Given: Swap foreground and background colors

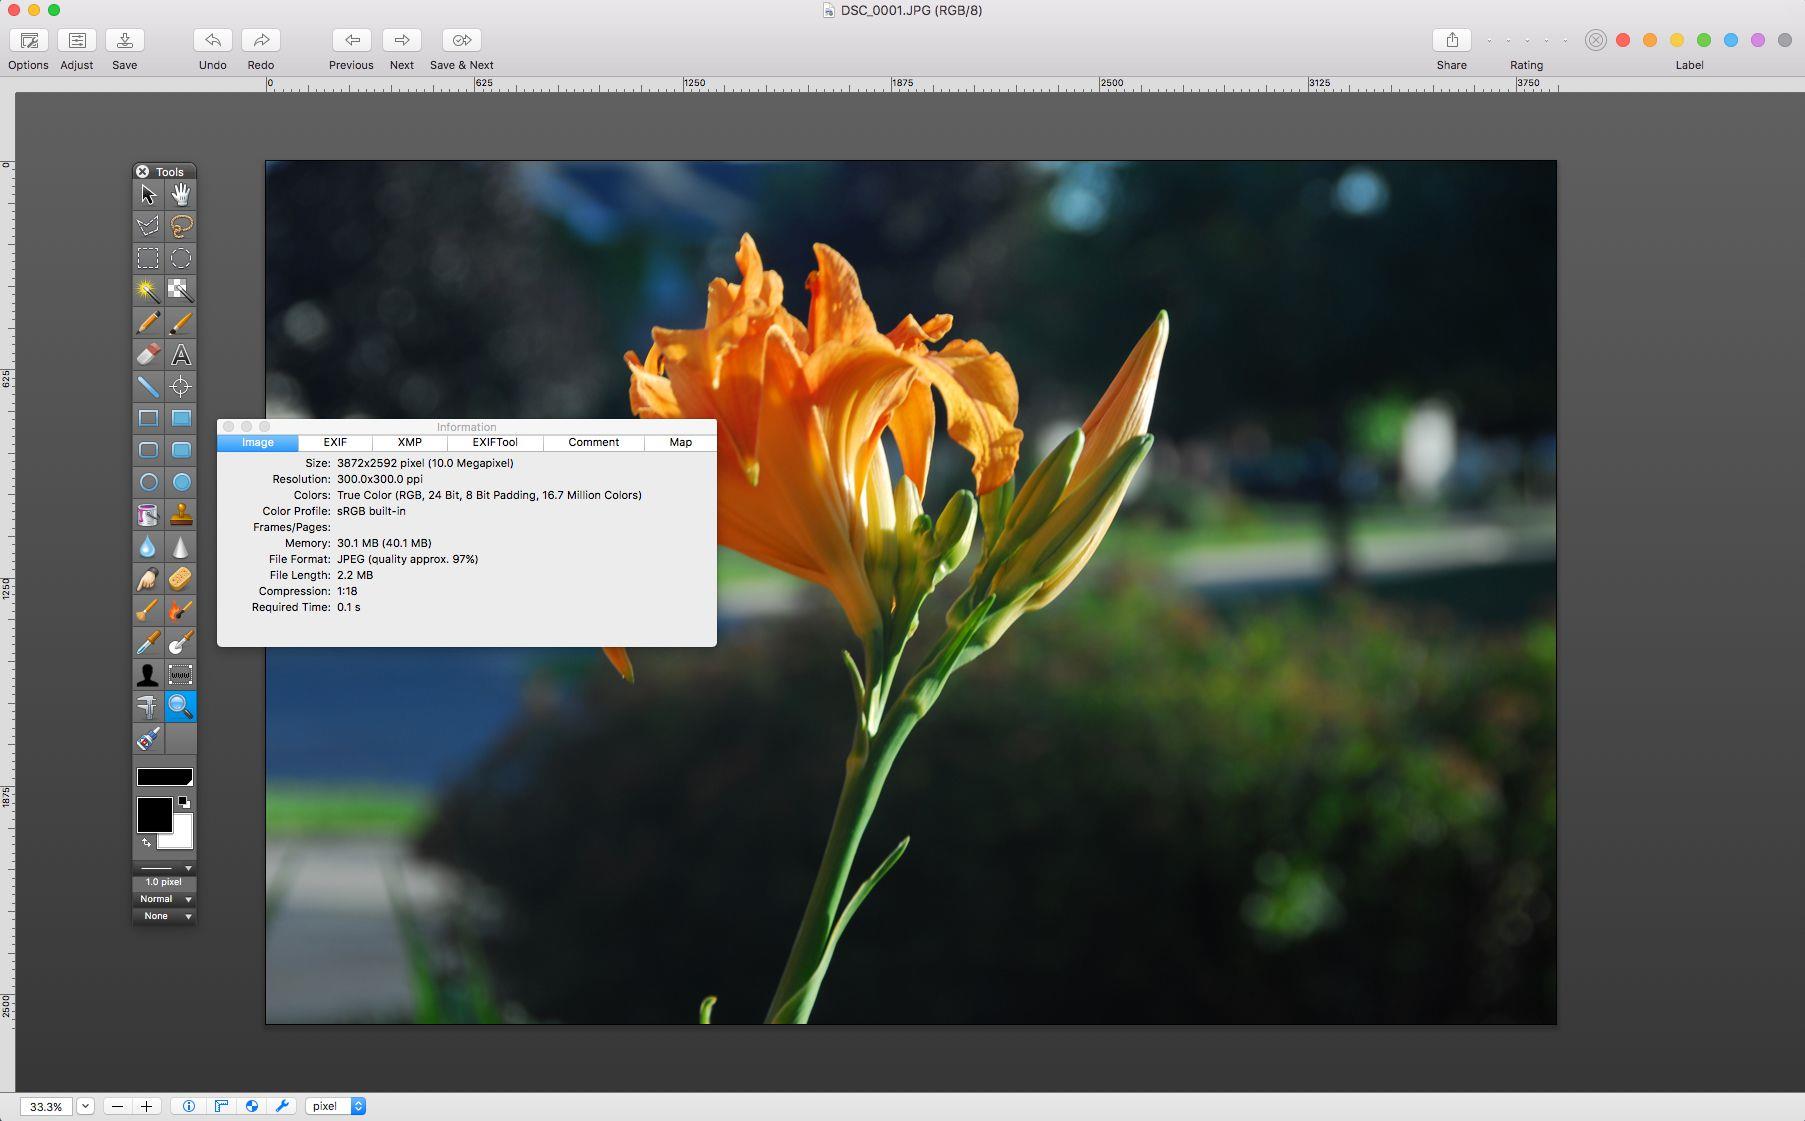Looking at the screenshot, I should [x=146, y=843].
